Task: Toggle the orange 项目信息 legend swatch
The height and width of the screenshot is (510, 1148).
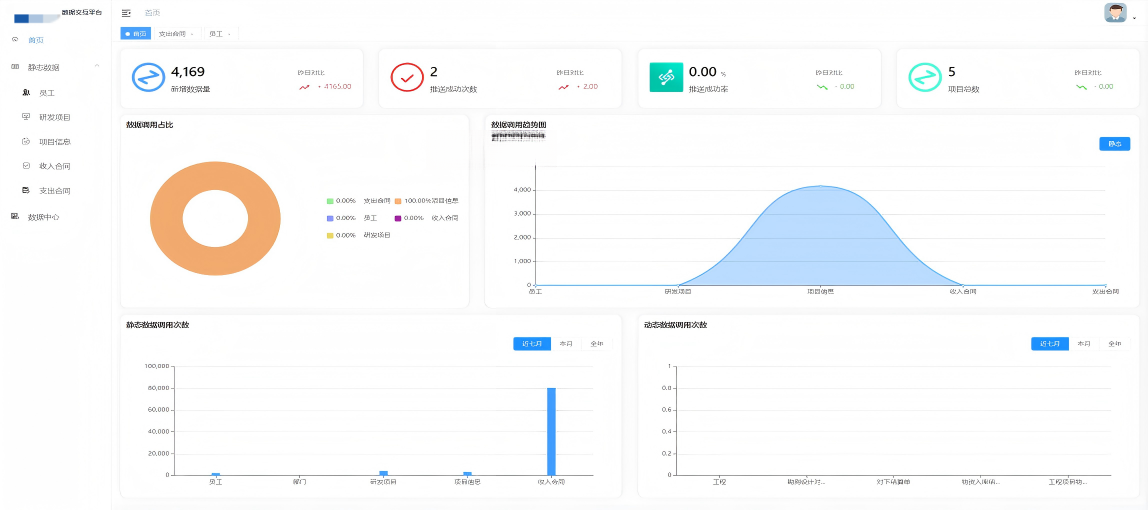Action: tap(398, 201)
